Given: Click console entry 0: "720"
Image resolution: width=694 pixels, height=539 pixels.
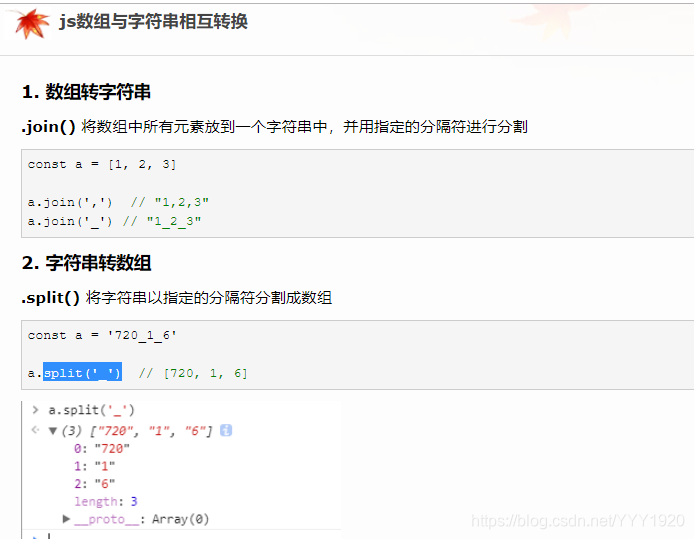Looking at the screenshot, I should point(102,449).
